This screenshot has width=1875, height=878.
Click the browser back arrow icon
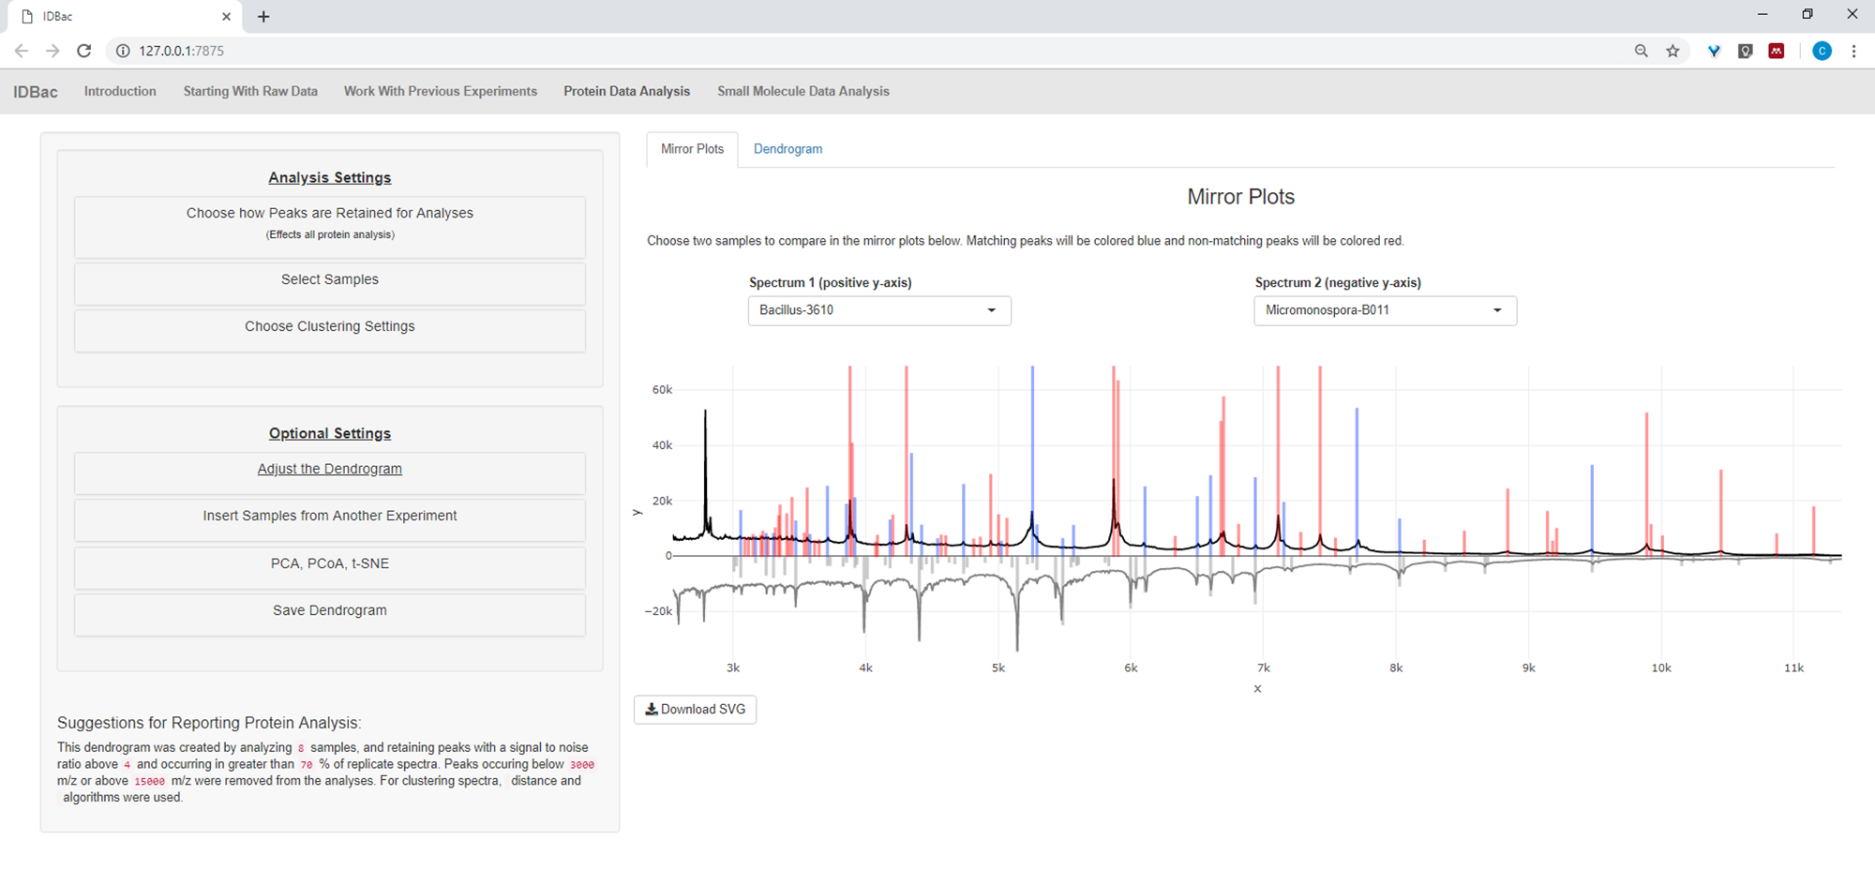[21, 51]
